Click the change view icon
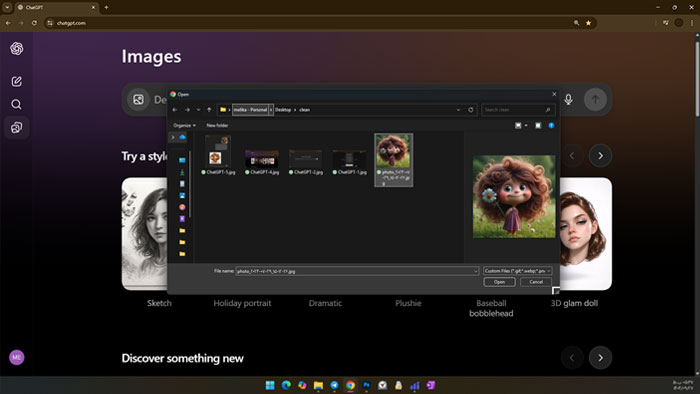 click(518, 126)
